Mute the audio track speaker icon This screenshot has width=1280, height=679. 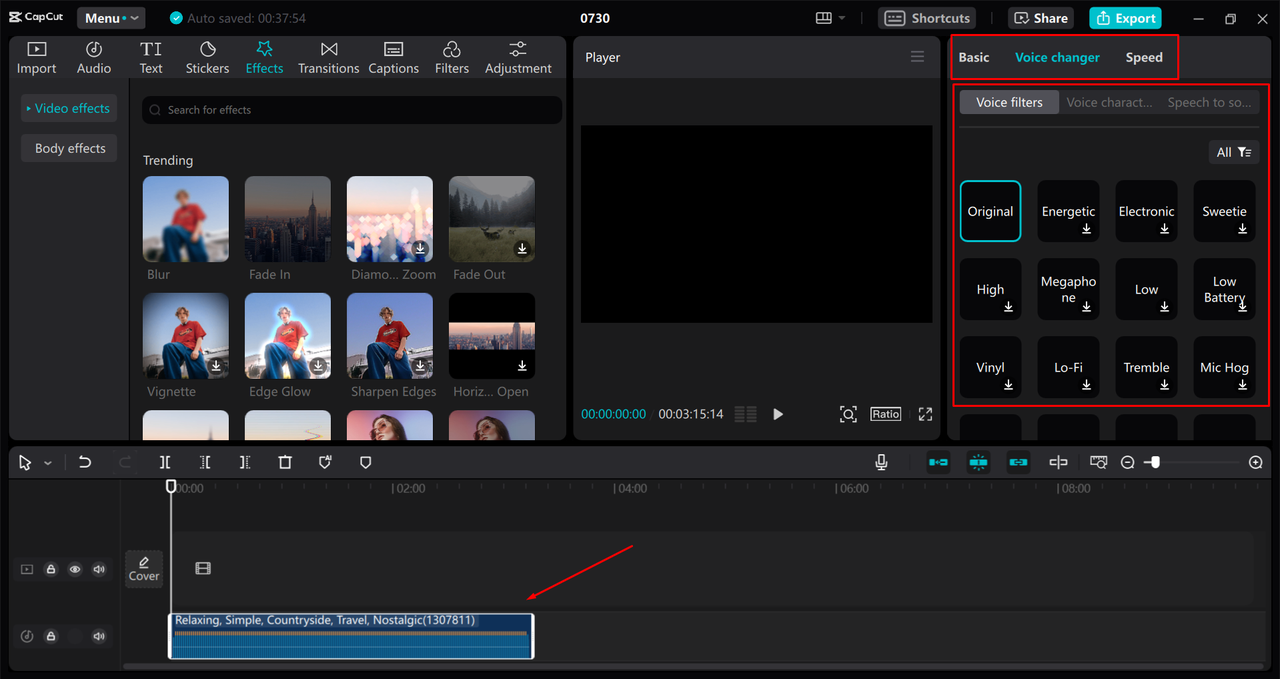99,636
